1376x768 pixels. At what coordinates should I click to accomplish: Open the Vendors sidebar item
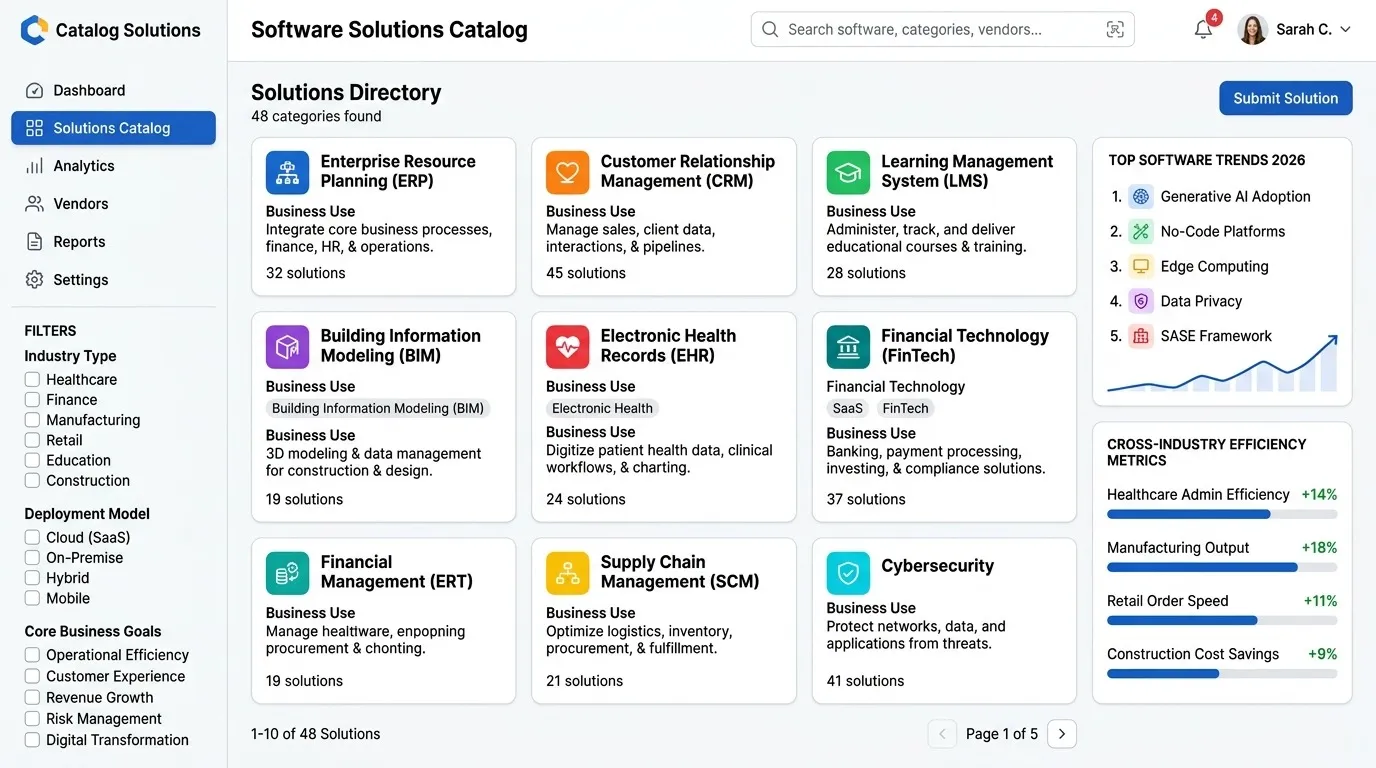pyautogui.click(x=113, y=204)
